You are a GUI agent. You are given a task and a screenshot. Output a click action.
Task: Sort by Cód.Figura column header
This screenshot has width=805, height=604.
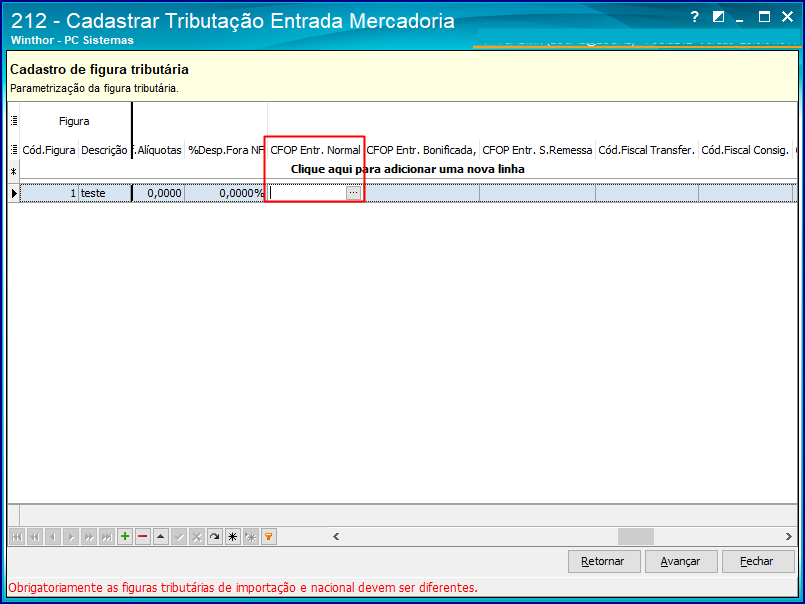pyautogui.click(x=49, y=150)
